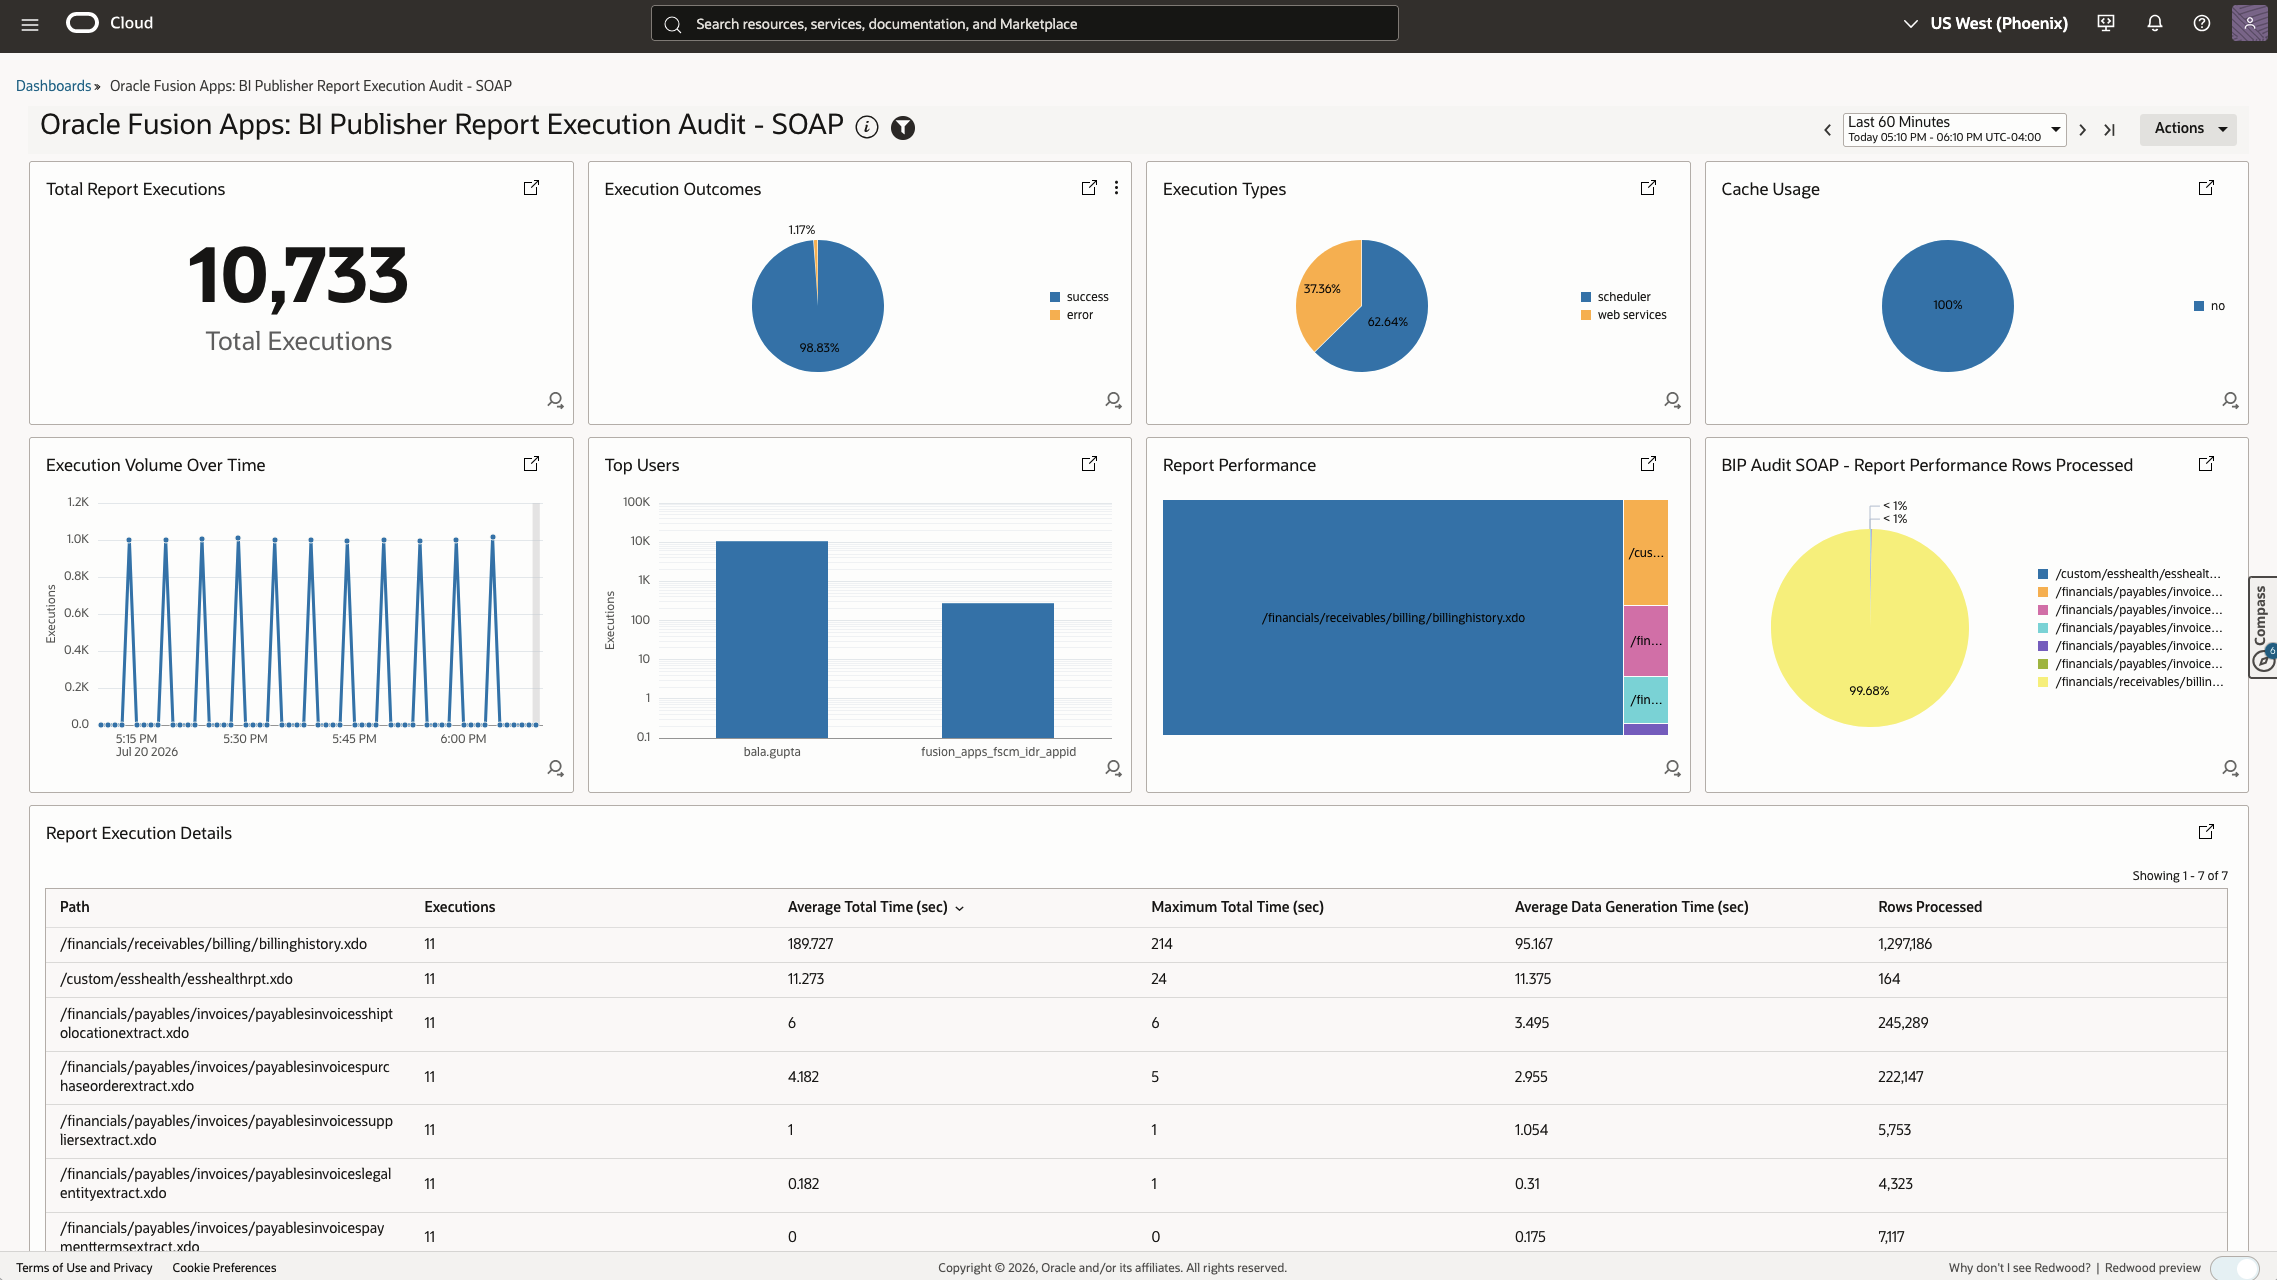Click the Path column header

[74, 907]
